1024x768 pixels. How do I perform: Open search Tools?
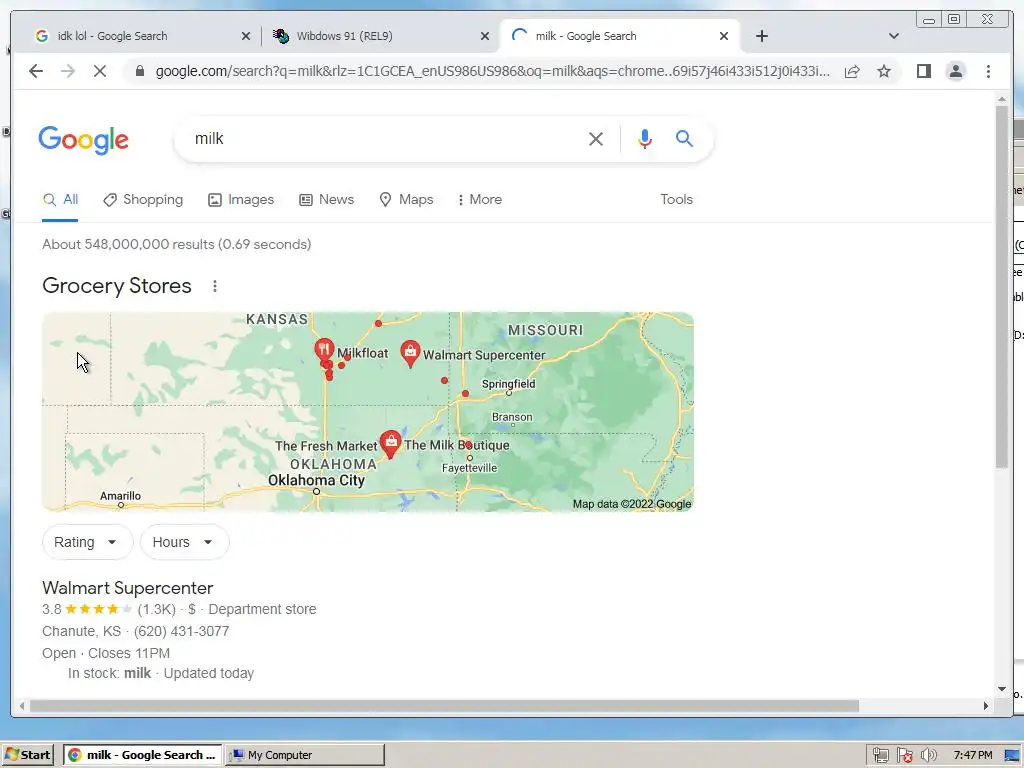pyautogui.click(x=676, y=199)
